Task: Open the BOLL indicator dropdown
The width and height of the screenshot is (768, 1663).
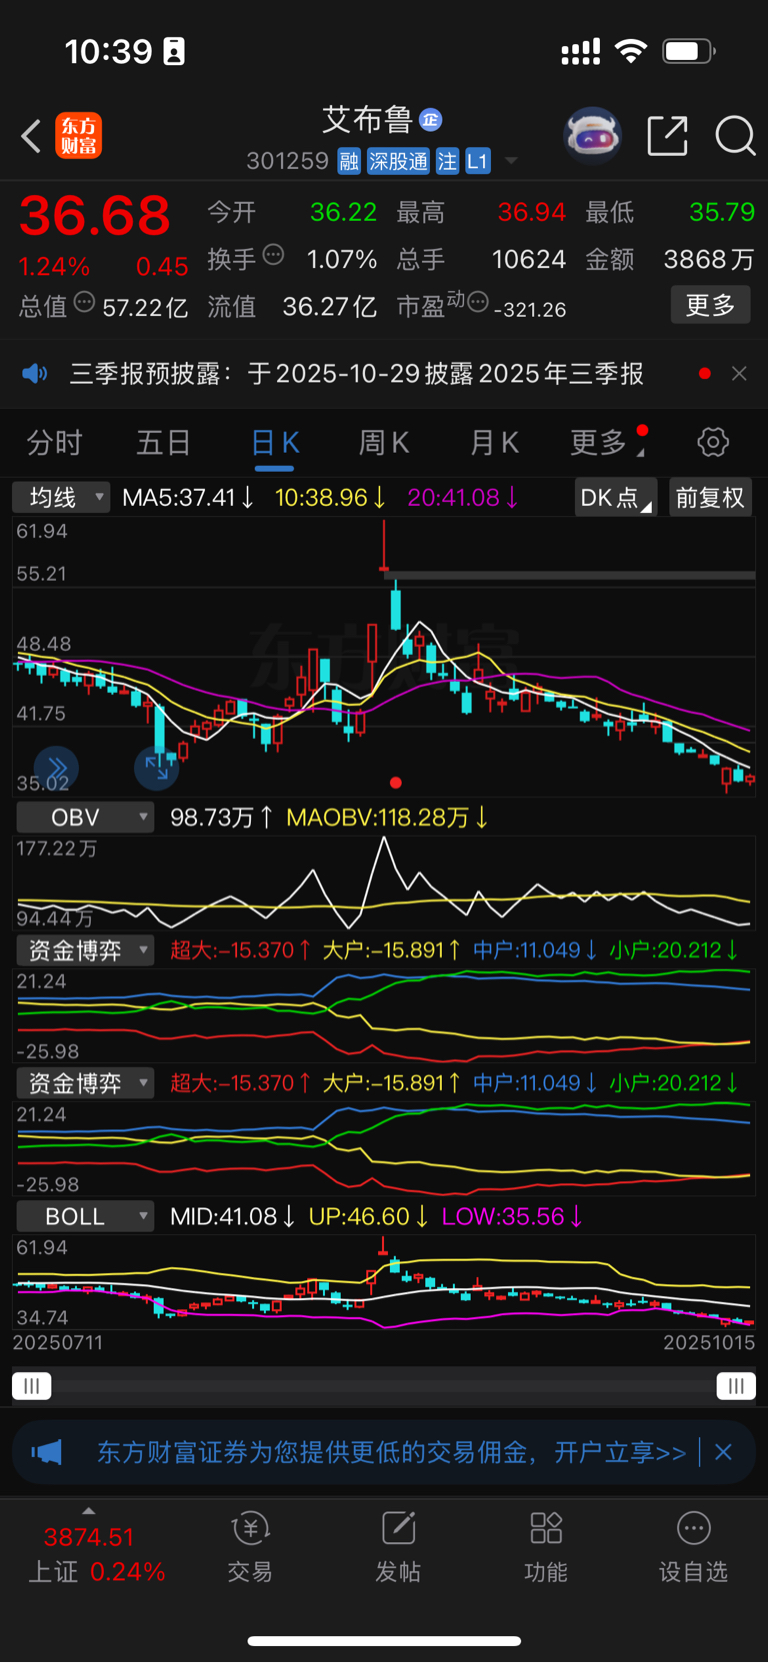Action: click(x=85, y=1216)
